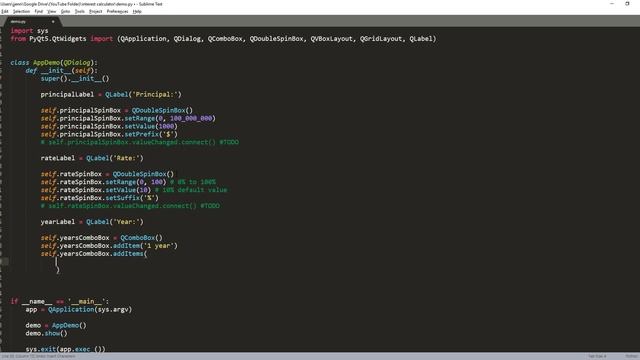Click the demo = AppDemo() line

(x=56, y=325)
